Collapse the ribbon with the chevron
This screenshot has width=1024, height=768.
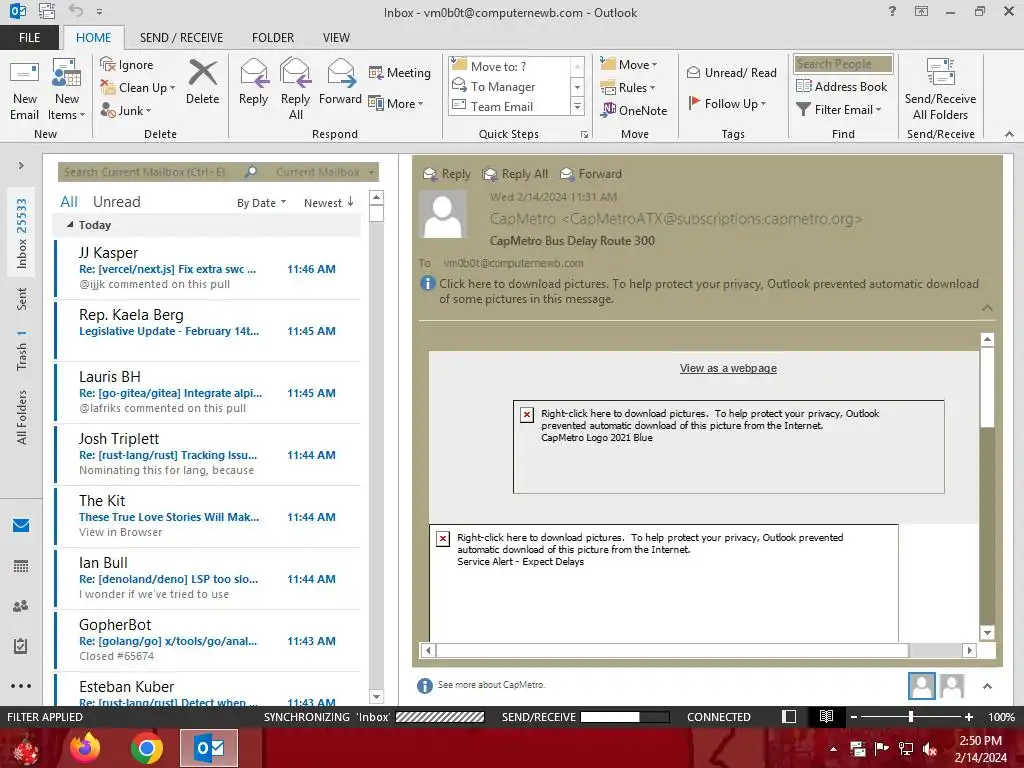pos(1009,134)
